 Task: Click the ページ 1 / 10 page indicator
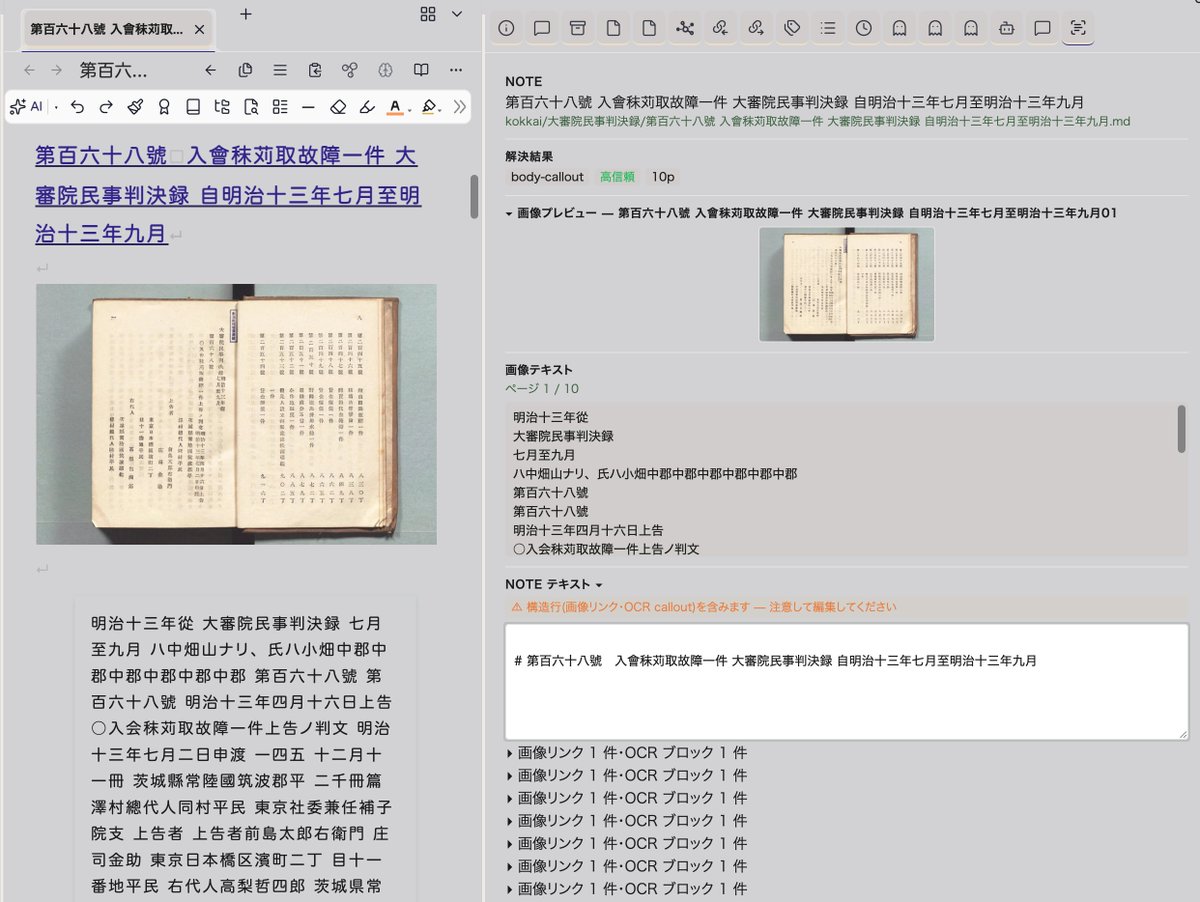pos(542,389)
